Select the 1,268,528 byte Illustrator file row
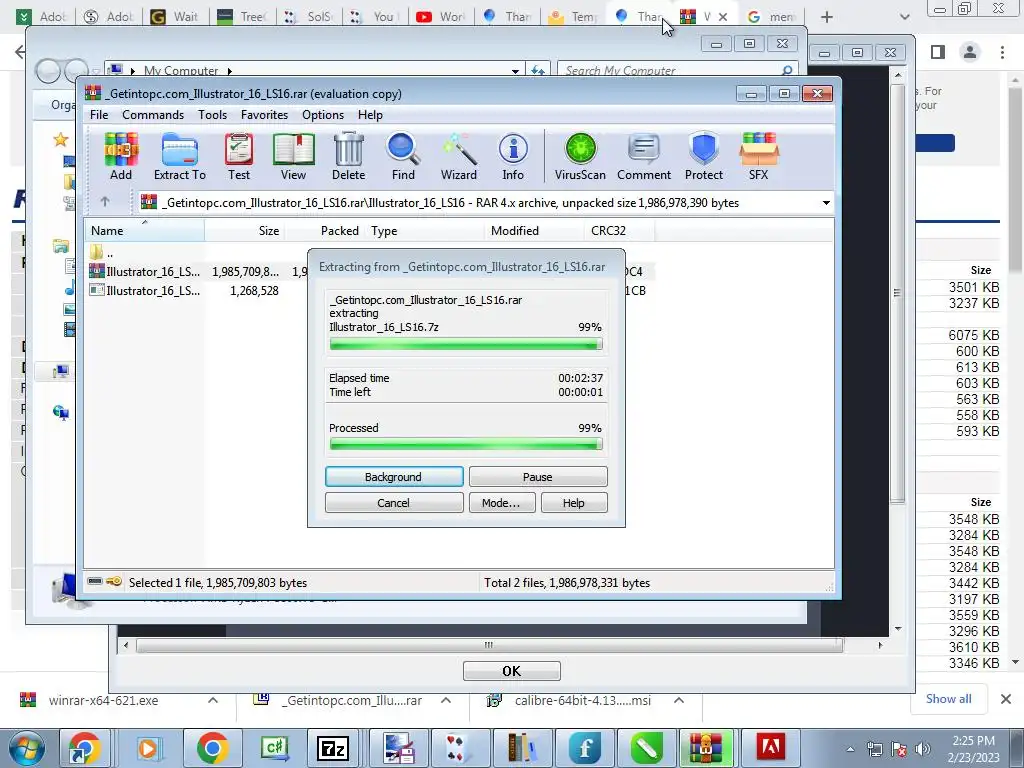Image resolution: width=1024 pixels, height=768 pixels. 369,291
